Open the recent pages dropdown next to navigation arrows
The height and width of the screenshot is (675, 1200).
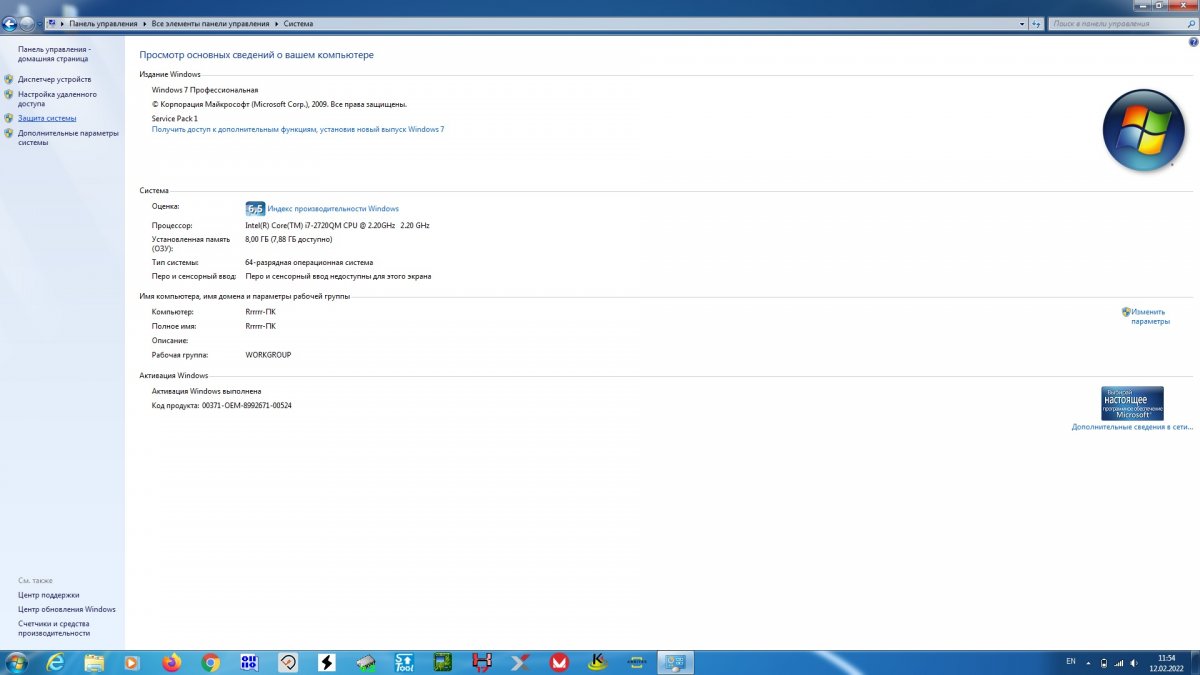[x=39, y=23]
